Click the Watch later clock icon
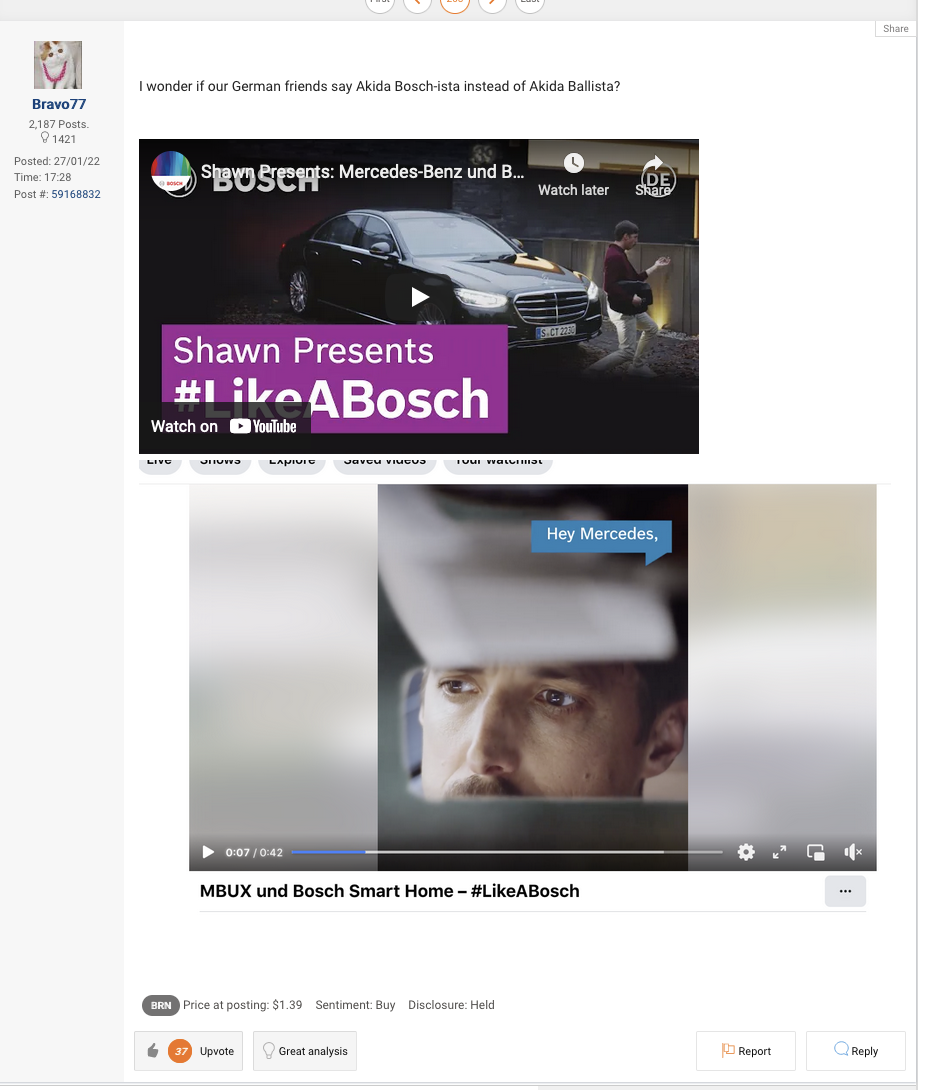Viewport: 926px width, 1090px height. pos(573,164)
